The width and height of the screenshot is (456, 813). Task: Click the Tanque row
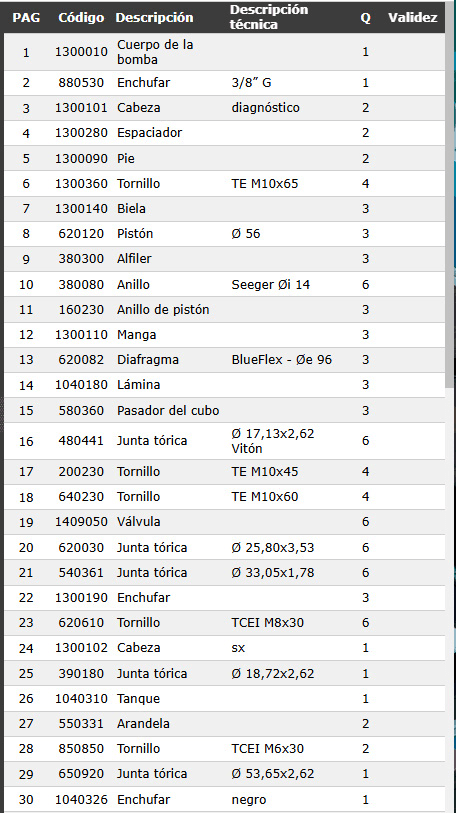(x=224, y=699)
